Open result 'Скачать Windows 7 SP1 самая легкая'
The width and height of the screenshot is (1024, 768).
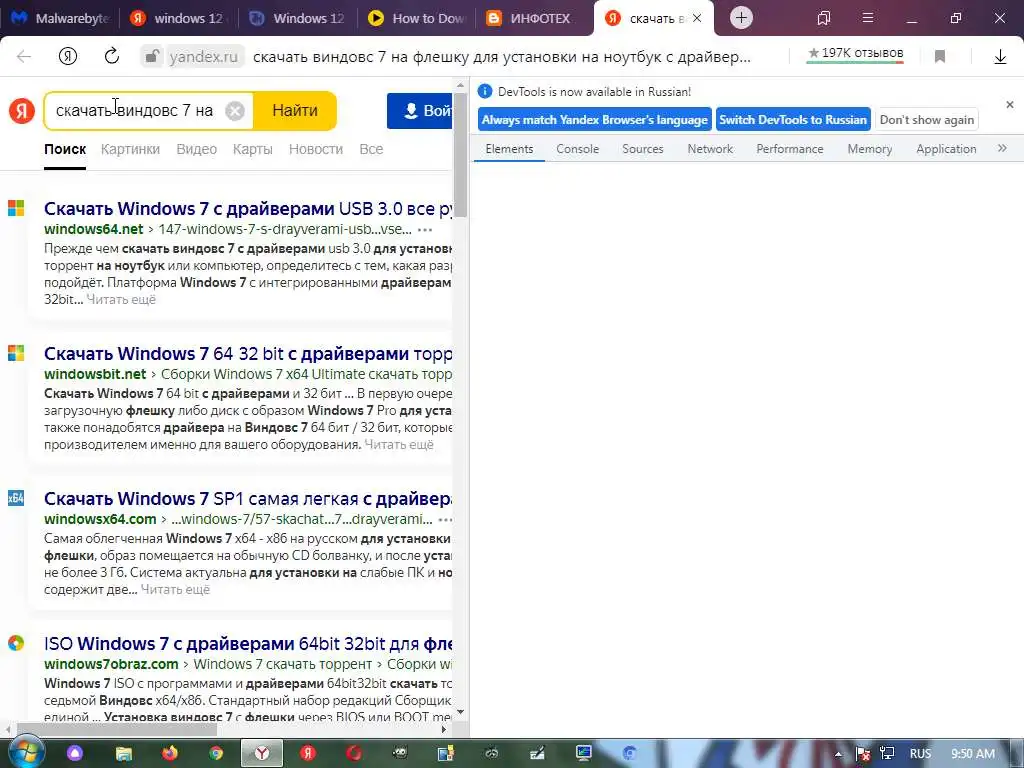tap(248, 498)
